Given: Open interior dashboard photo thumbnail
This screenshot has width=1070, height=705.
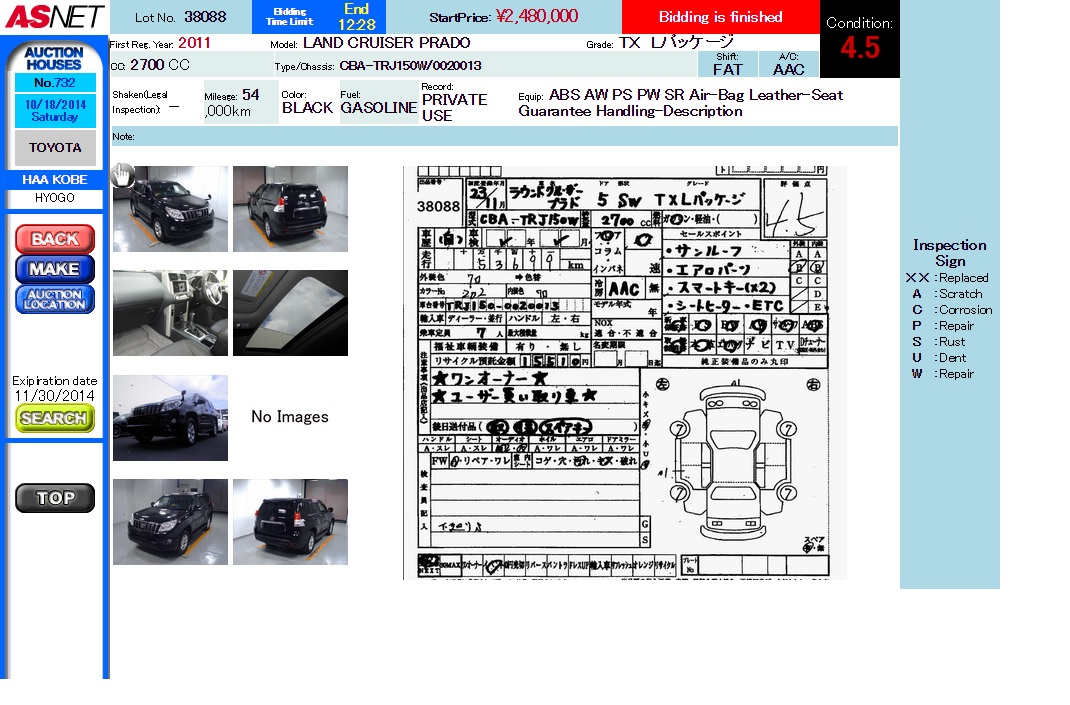Looking at the screenshot, I should (x=170, y=313).
